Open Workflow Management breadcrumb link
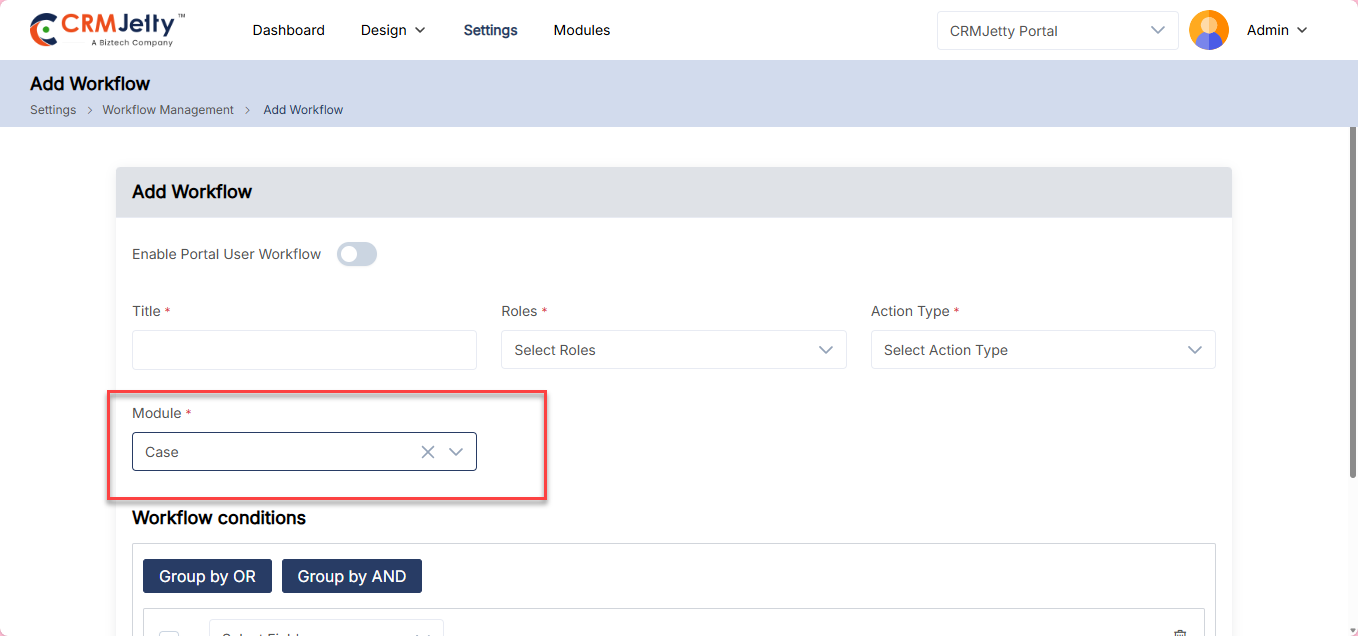Viewport: 1358px width, 636px height. tap(168, 110)
